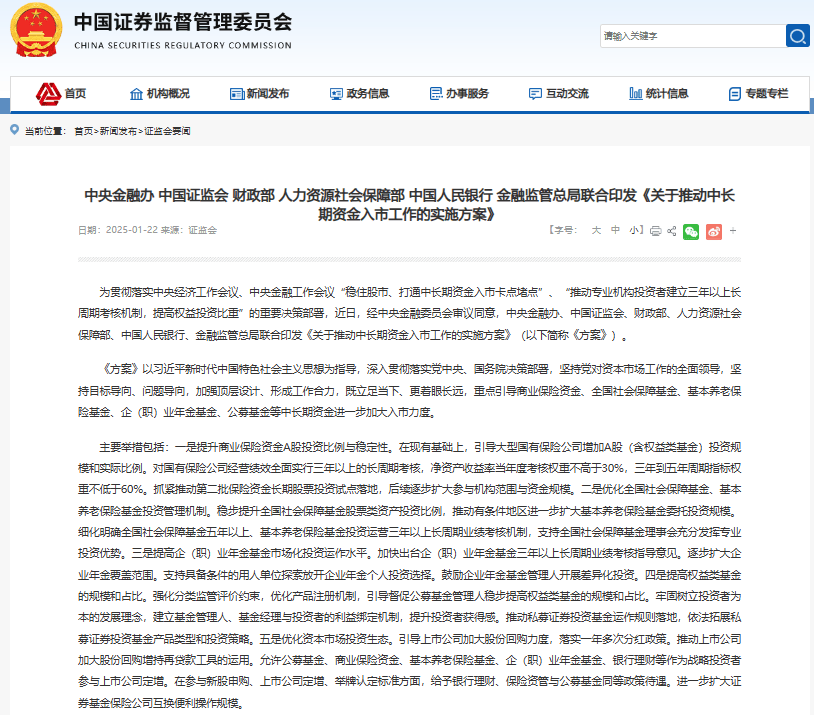The height and width of the screenshot is (715, 814).
Task: Click the bar chart icon next to 统计信息
Action: point(636,93)
